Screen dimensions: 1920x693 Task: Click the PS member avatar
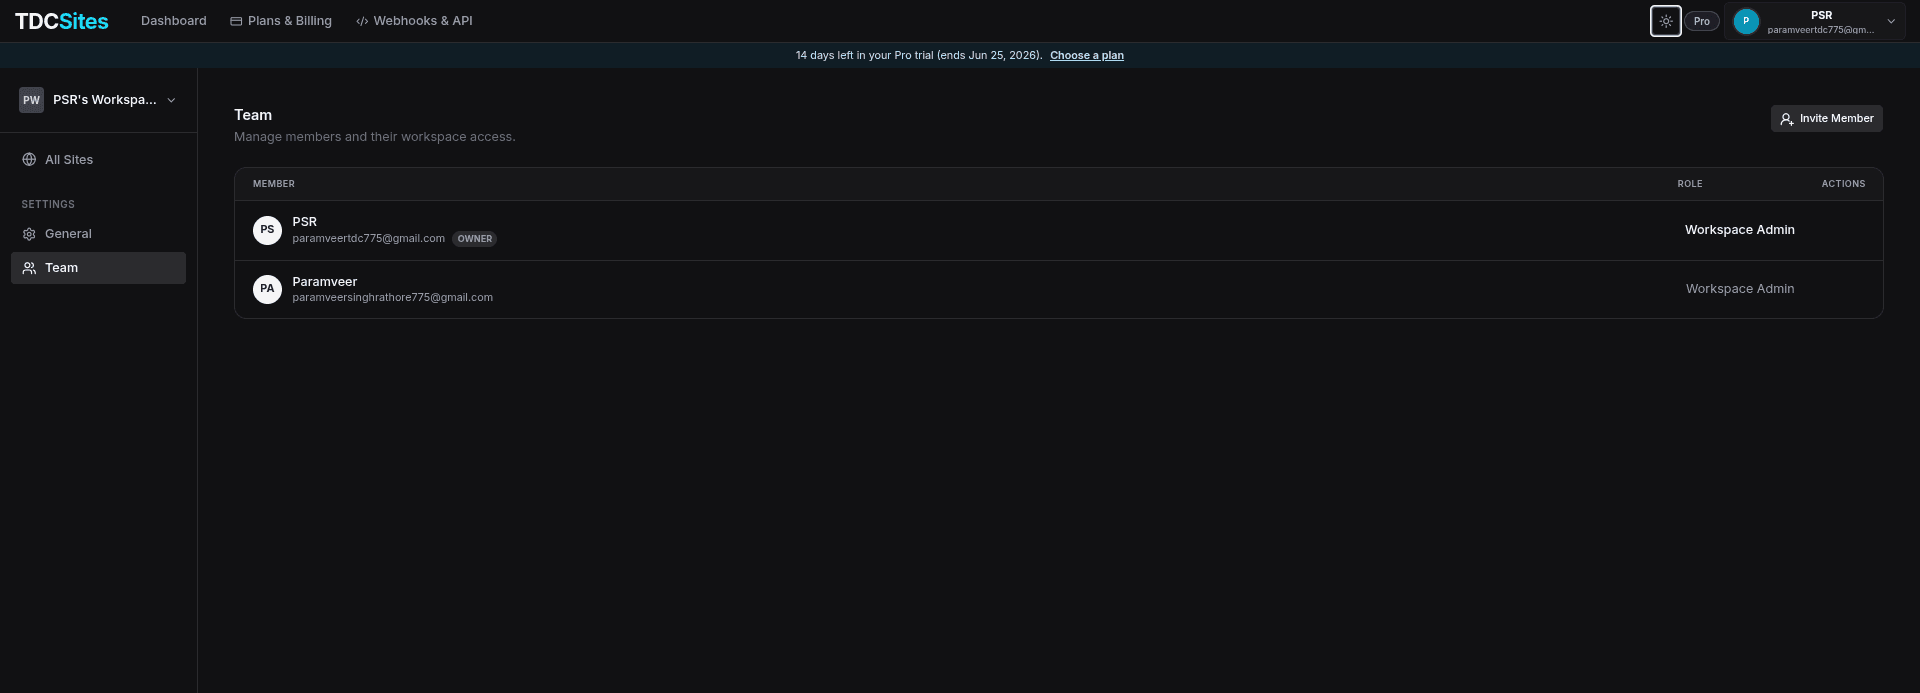pos(267,230)
